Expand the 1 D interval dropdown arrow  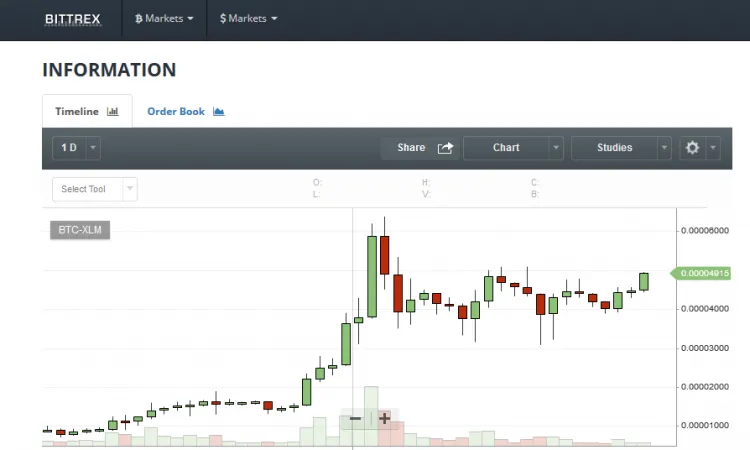click(93, 148)
